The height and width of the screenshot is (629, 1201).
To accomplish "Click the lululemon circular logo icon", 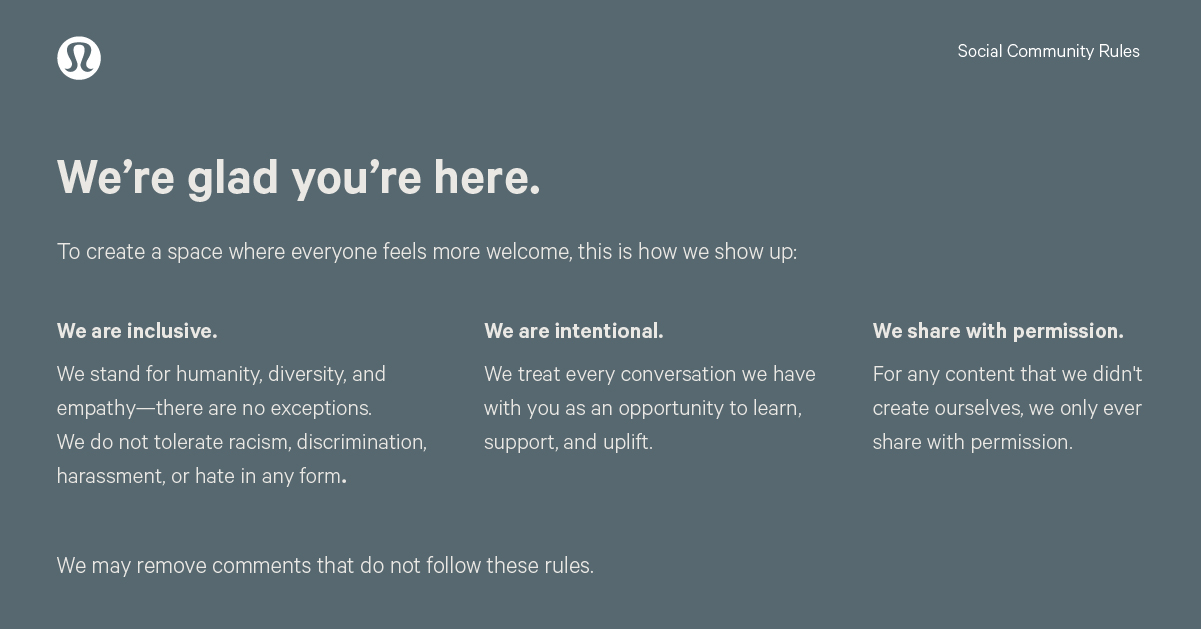I will (79, 58).
